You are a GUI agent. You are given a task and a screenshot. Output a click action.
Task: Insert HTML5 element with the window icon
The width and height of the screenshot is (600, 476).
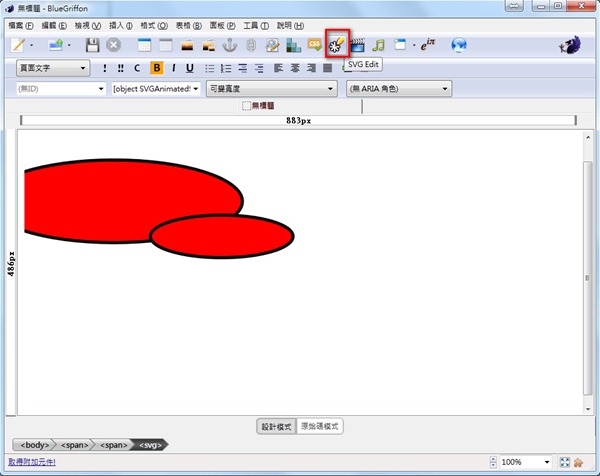pos(400,45)
